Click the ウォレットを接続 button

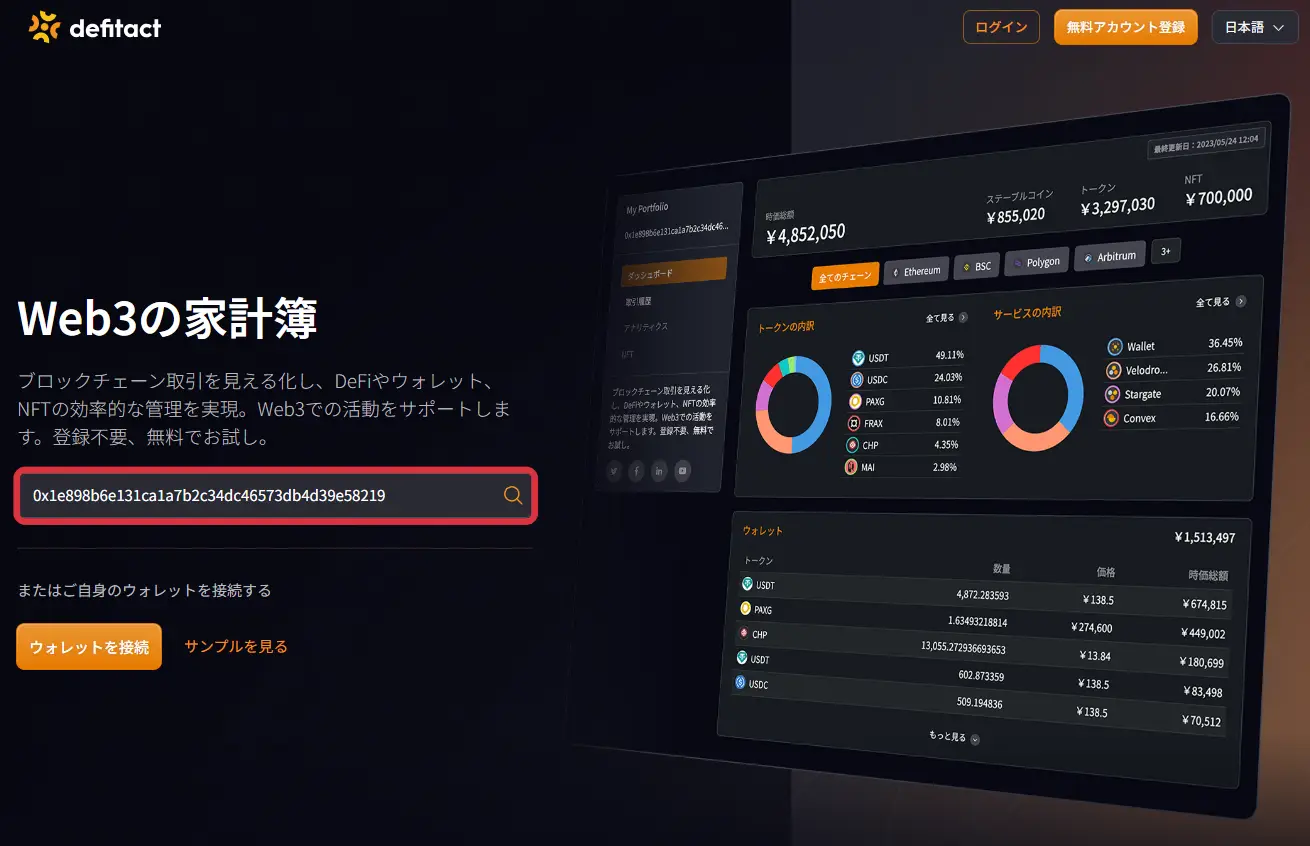[89, 647]
